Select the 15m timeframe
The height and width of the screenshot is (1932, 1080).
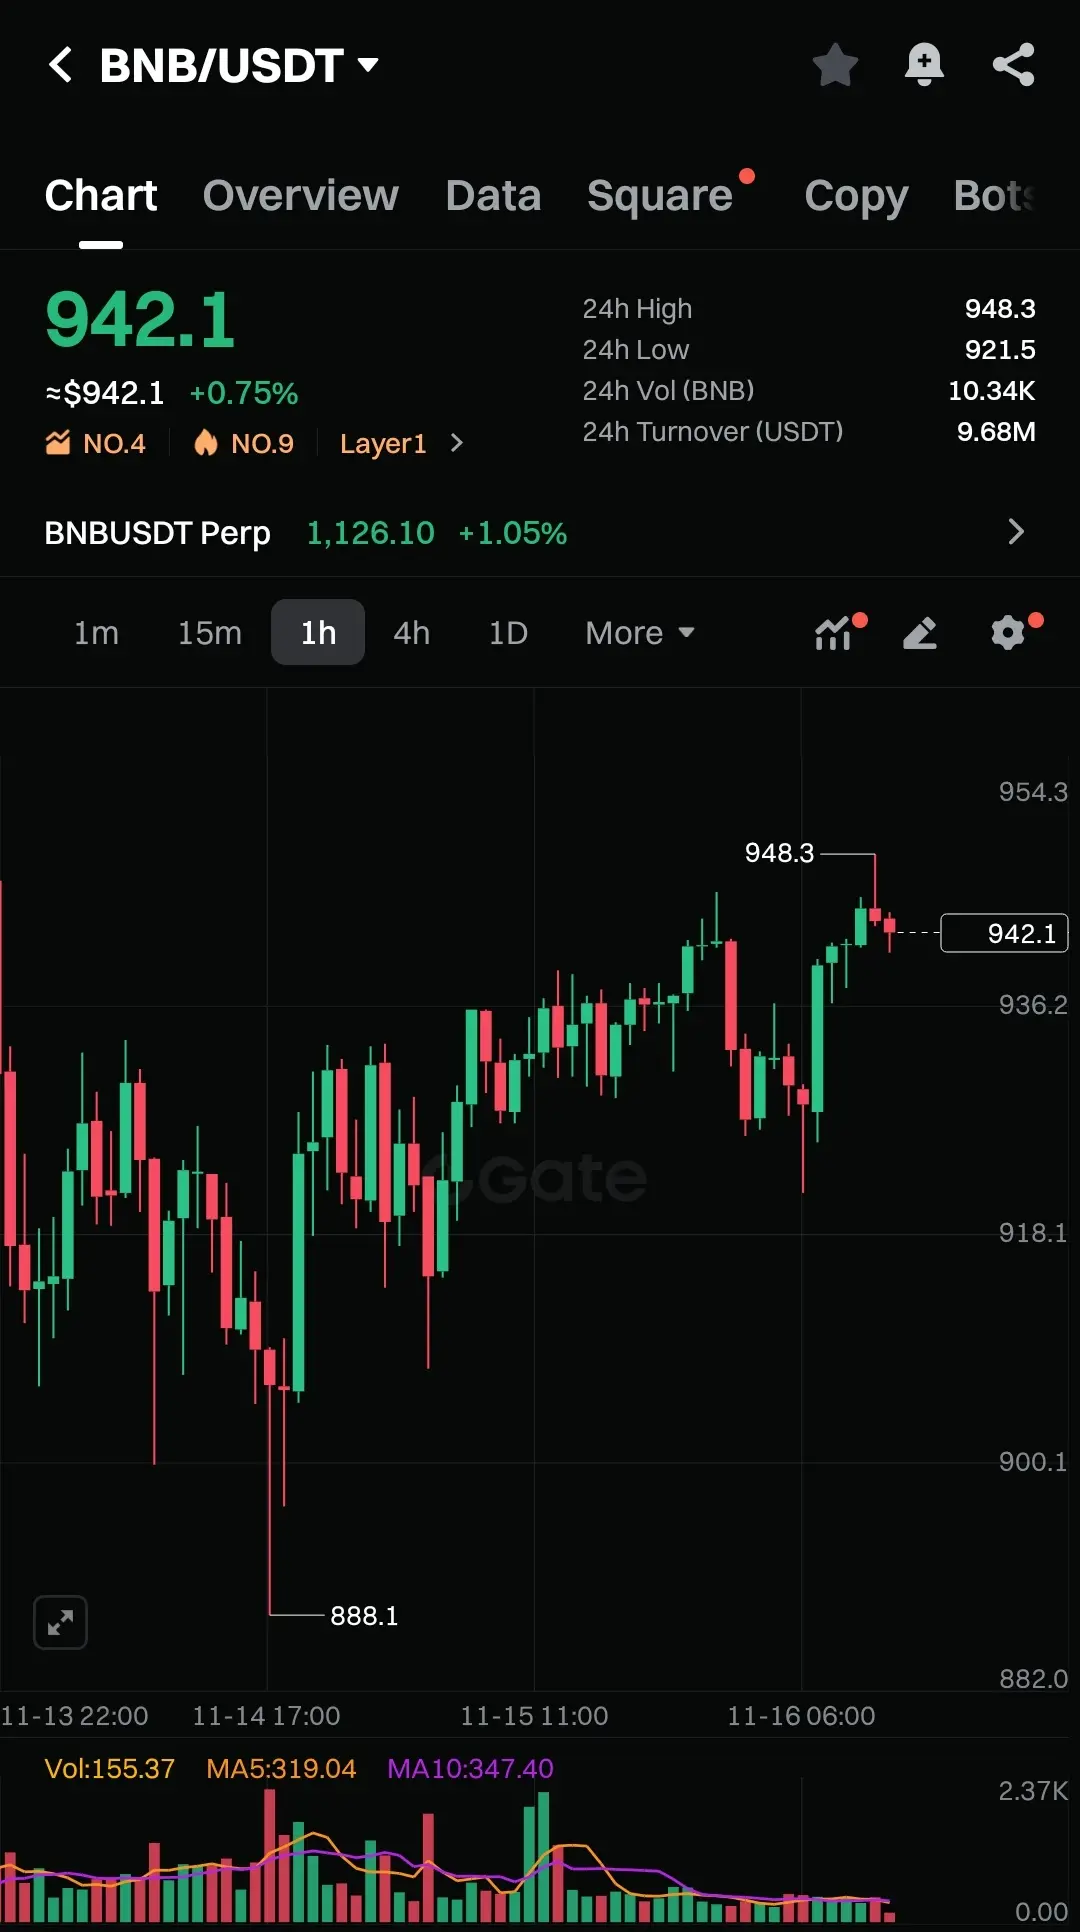tap(210, 633)
